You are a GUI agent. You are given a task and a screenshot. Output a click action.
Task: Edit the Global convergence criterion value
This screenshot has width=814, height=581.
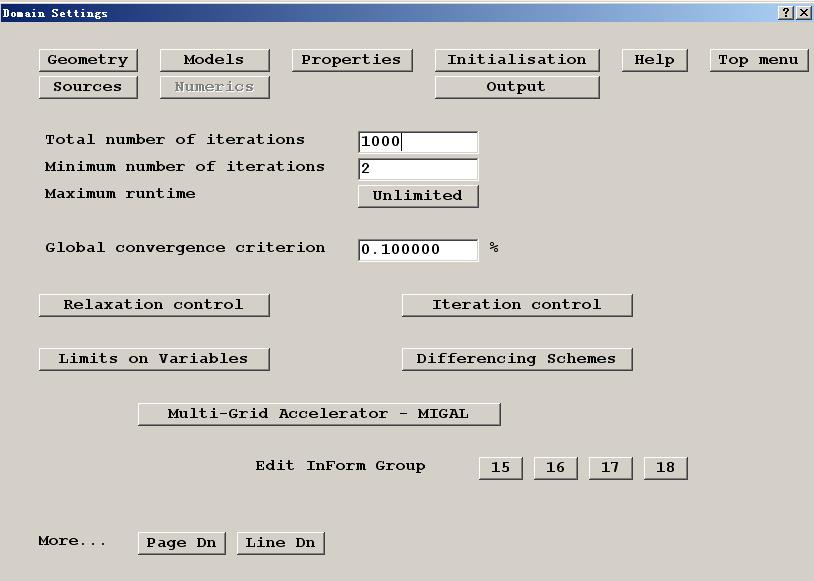pyautogui.click(x=417, y=249)
